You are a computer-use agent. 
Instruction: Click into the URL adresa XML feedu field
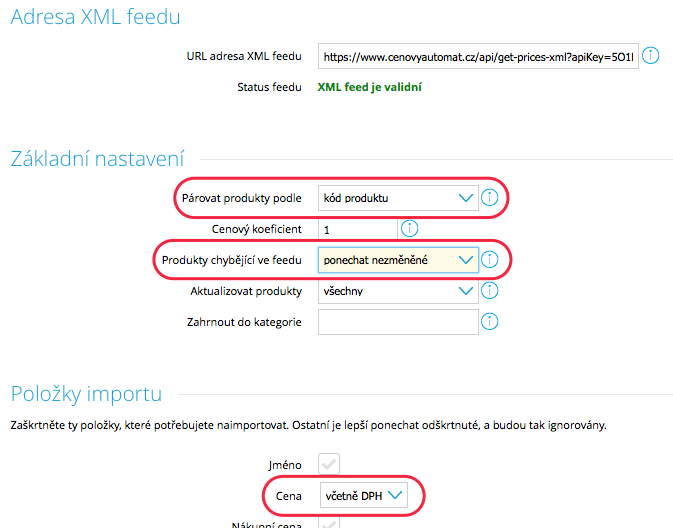pyautogui.click(x=477, y=56)
